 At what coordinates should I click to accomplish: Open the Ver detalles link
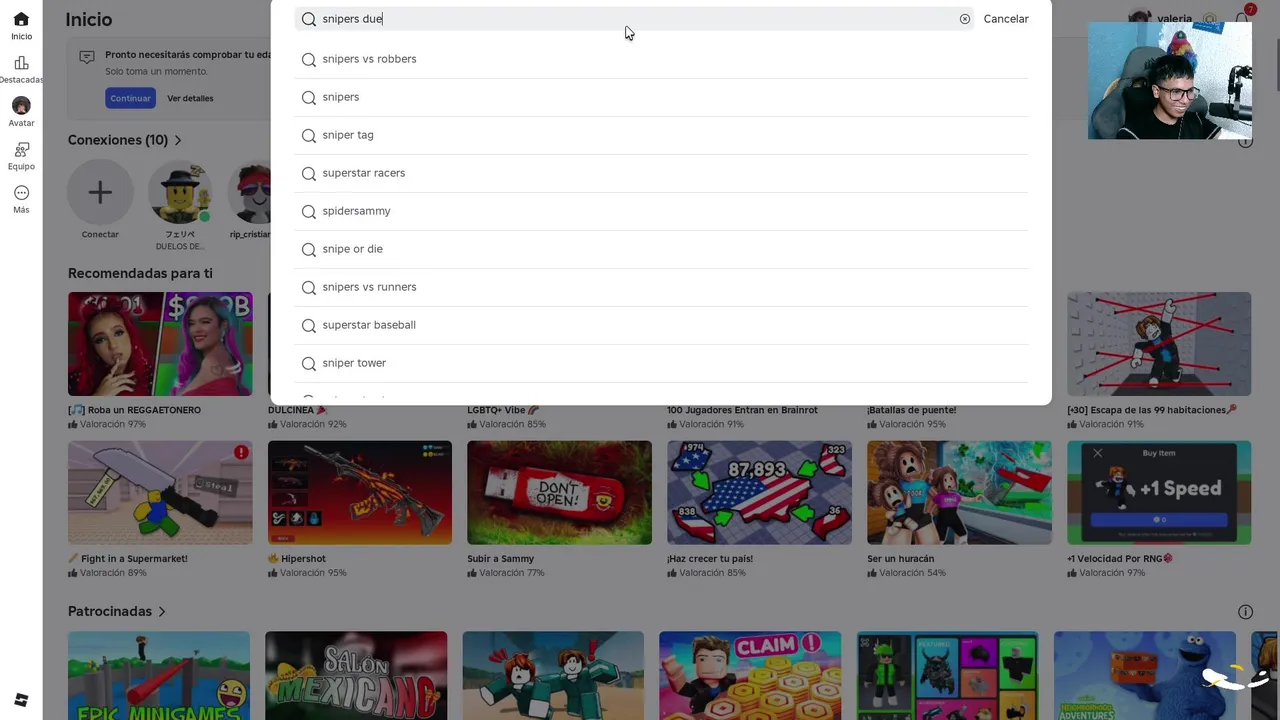[x=190, y=98]
